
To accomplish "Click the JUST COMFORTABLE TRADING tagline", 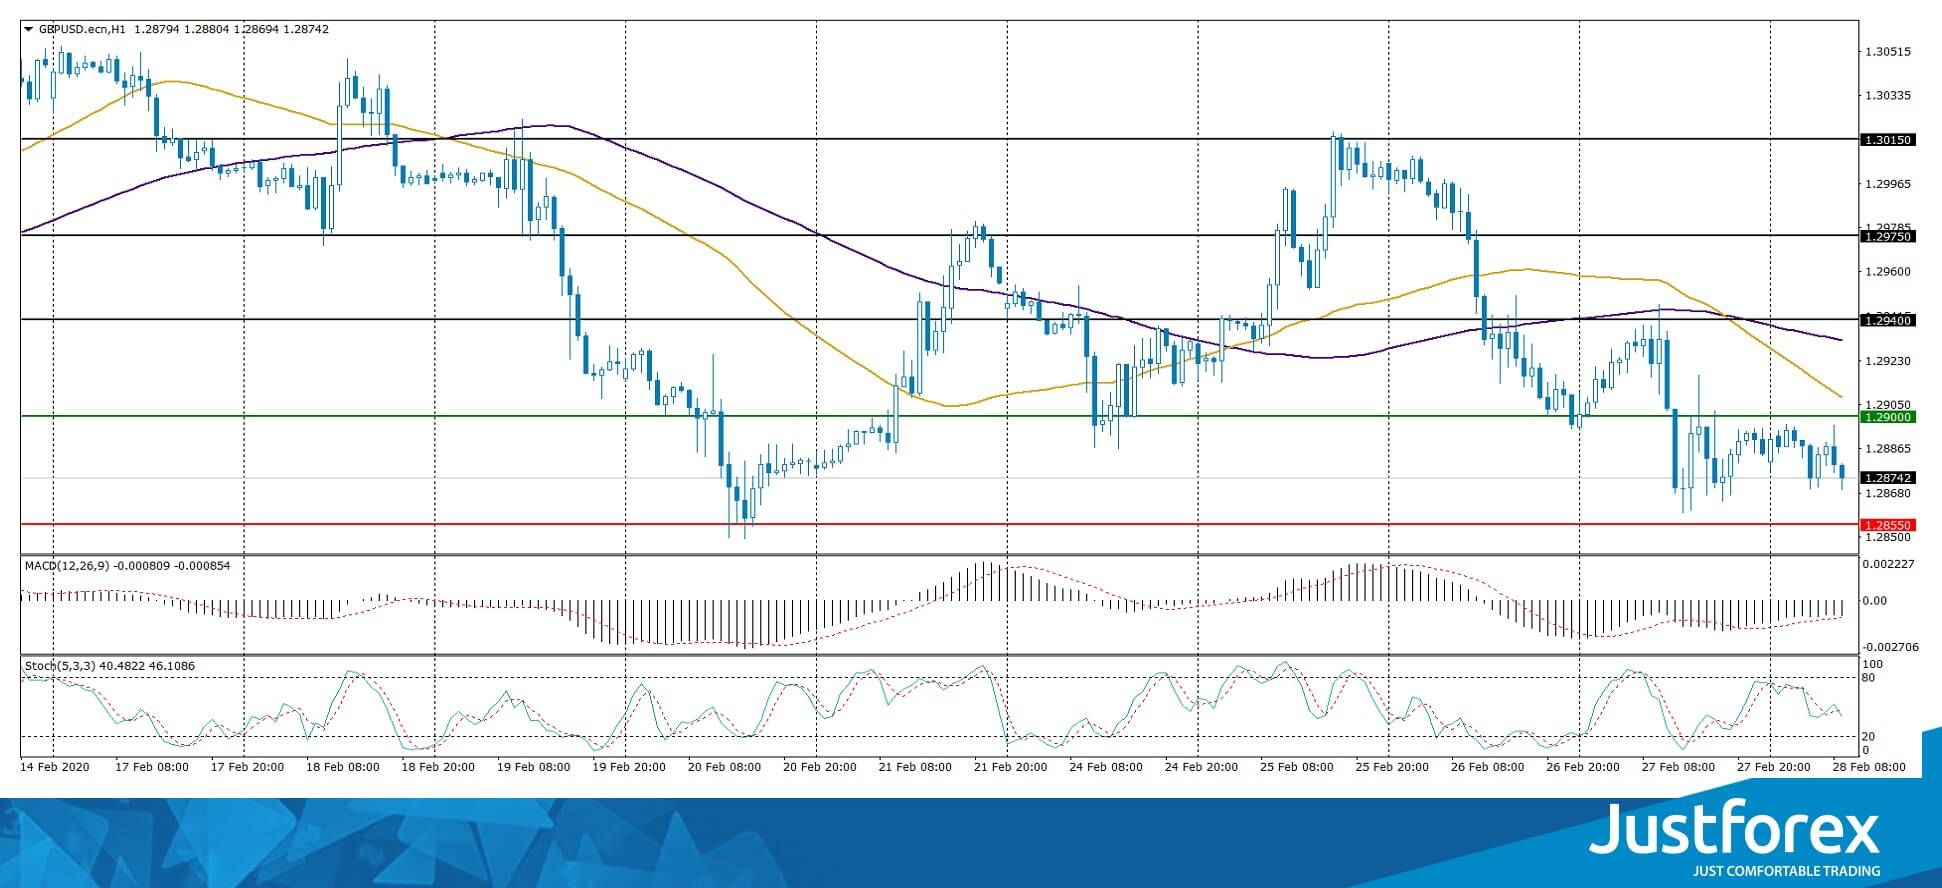I will click(1786, 871).
